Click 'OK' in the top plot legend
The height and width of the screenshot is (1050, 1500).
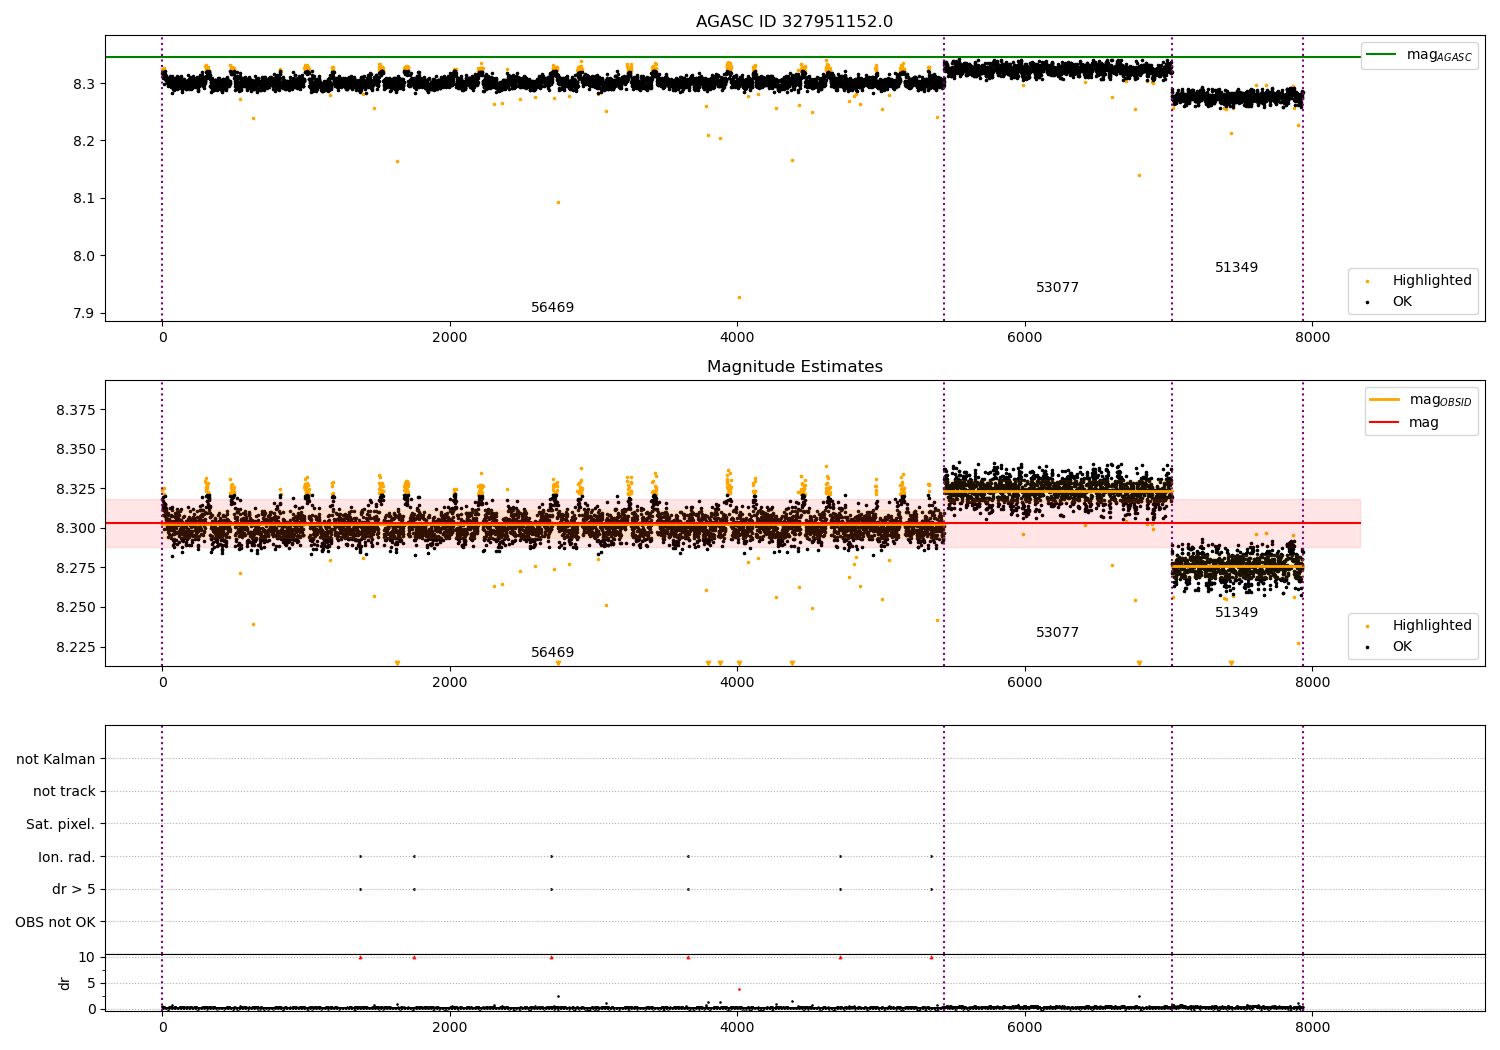click(x=1402, y=302)
